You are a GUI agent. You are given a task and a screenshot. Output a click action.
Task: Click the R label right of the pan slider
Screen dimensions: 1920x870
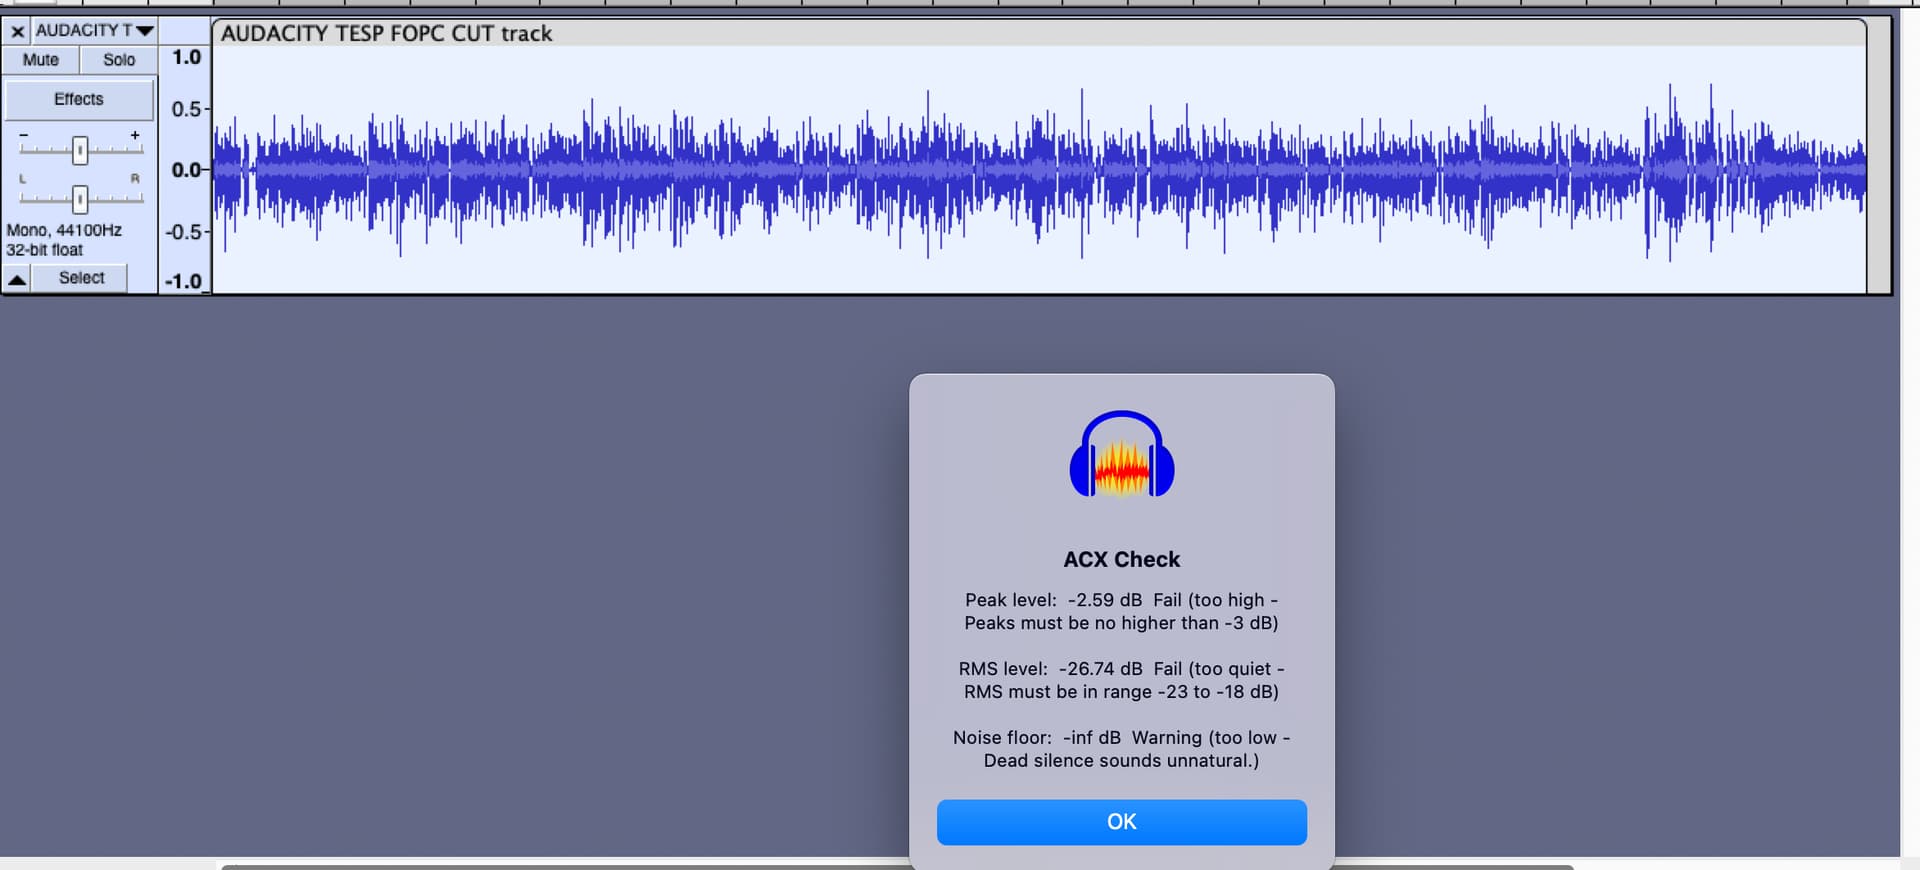tap(135, 179)
